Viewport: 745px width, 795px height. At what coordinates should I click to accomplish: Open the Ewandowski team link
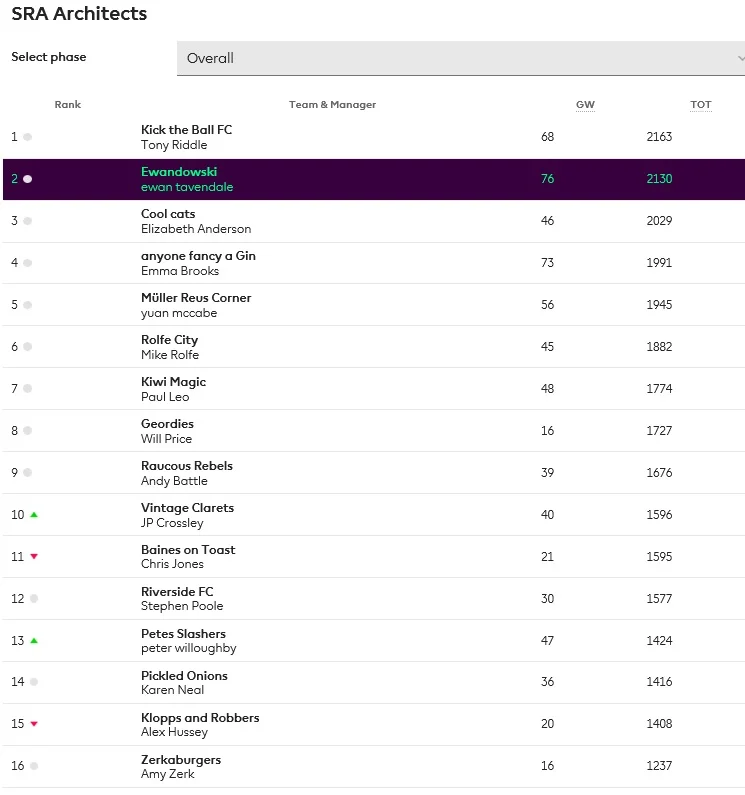point(179,172)
